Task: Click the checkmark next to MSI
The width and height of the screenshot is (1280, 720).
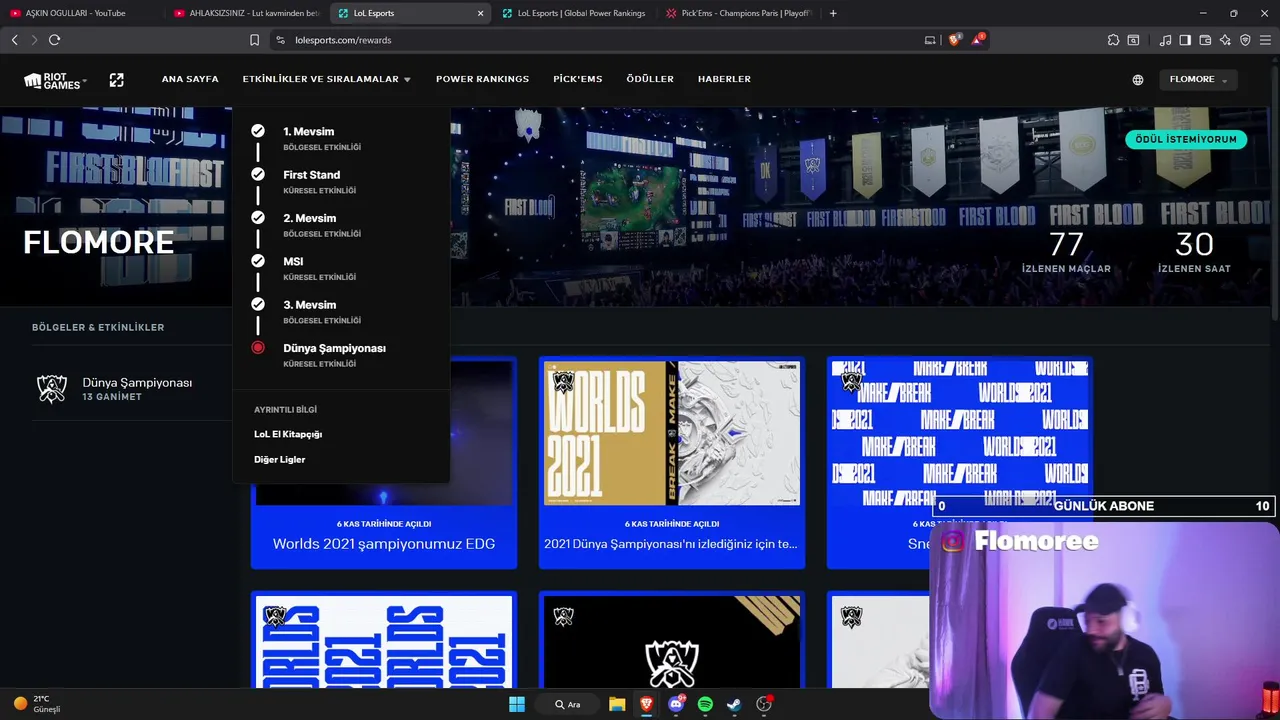Action: [x=258, y=261]
